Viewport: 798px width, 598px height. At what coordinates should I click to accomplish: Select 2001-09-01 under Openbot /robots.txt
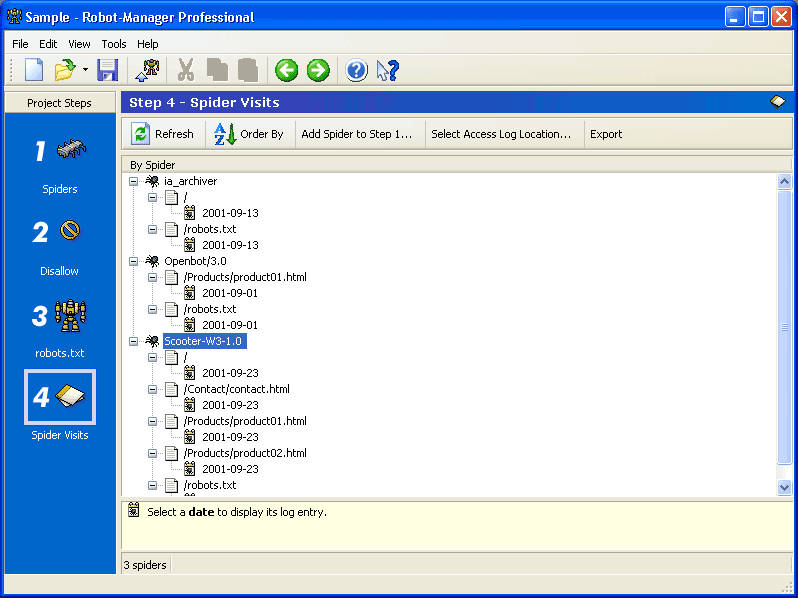tap(230, 325)
